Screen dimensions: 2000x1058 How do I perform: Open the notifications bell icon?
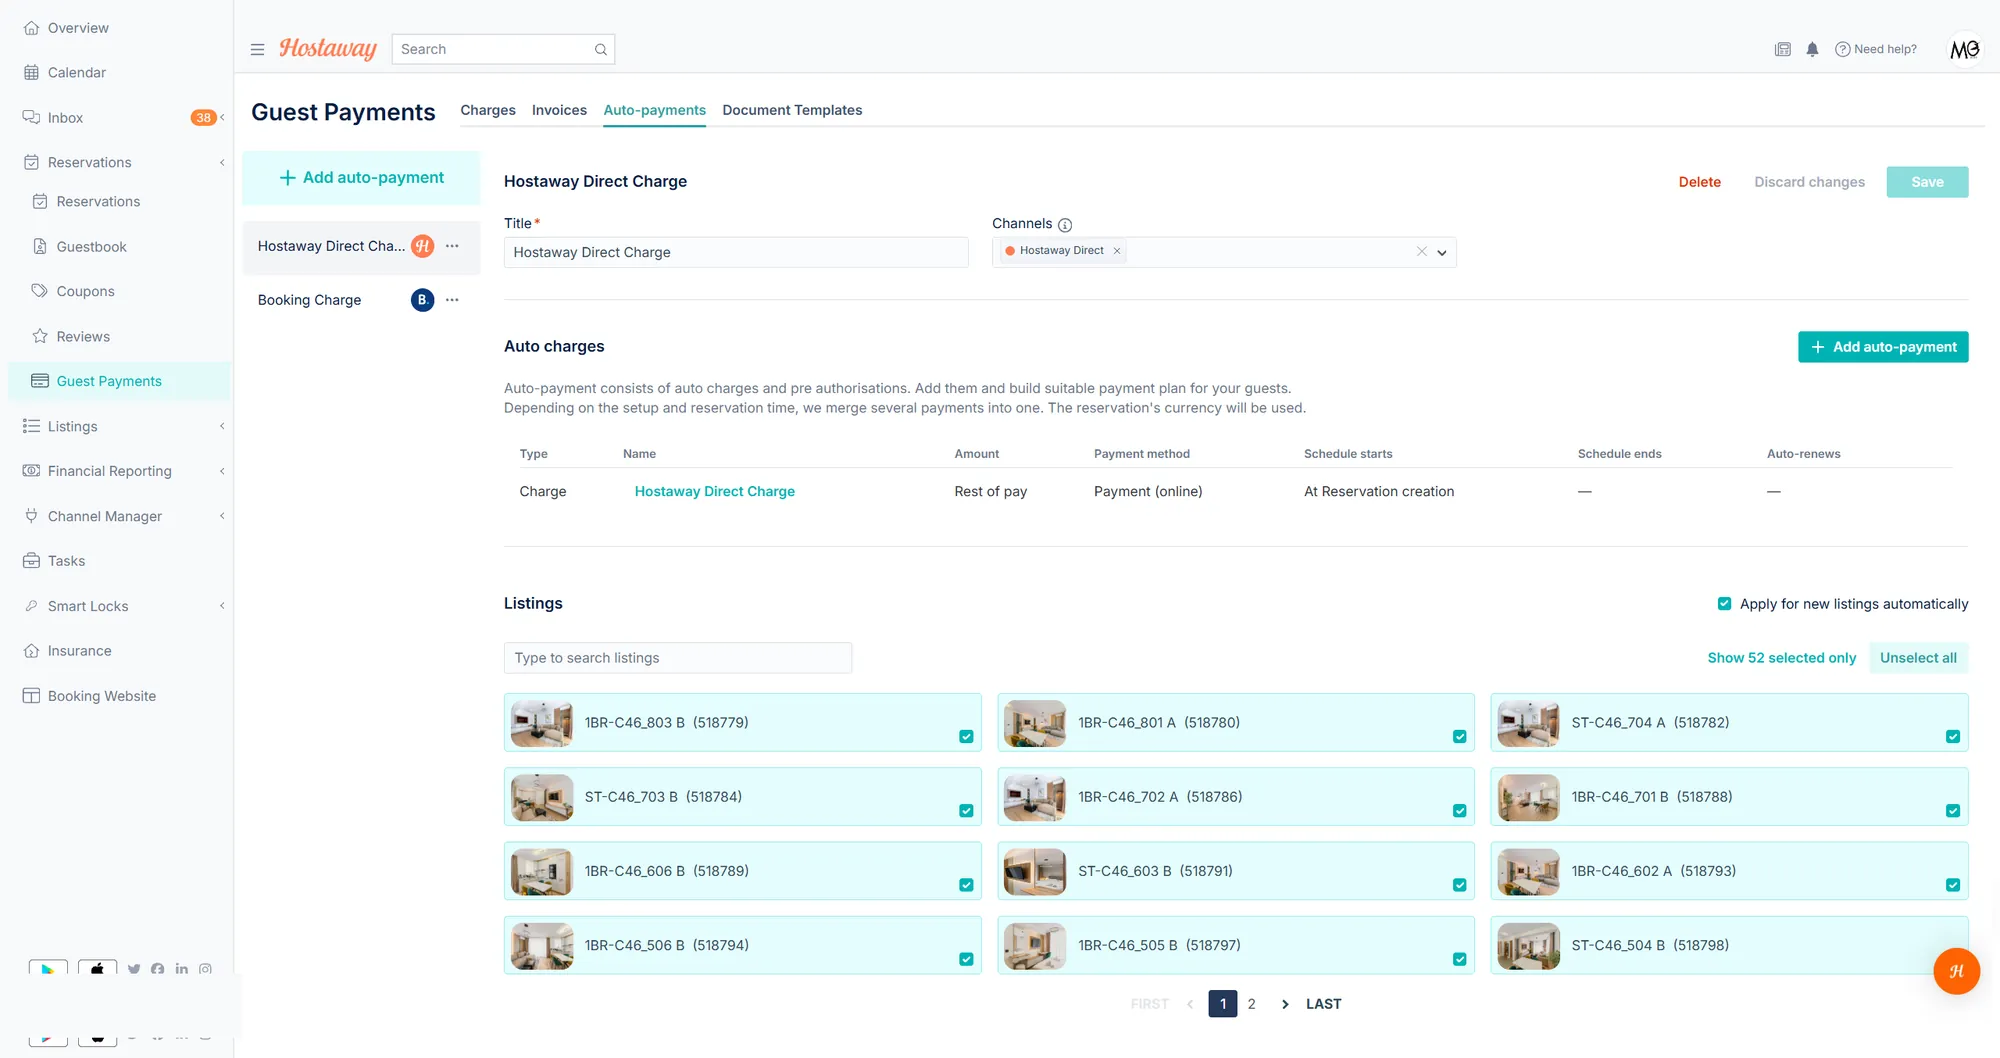click(x=1812, y=49)
